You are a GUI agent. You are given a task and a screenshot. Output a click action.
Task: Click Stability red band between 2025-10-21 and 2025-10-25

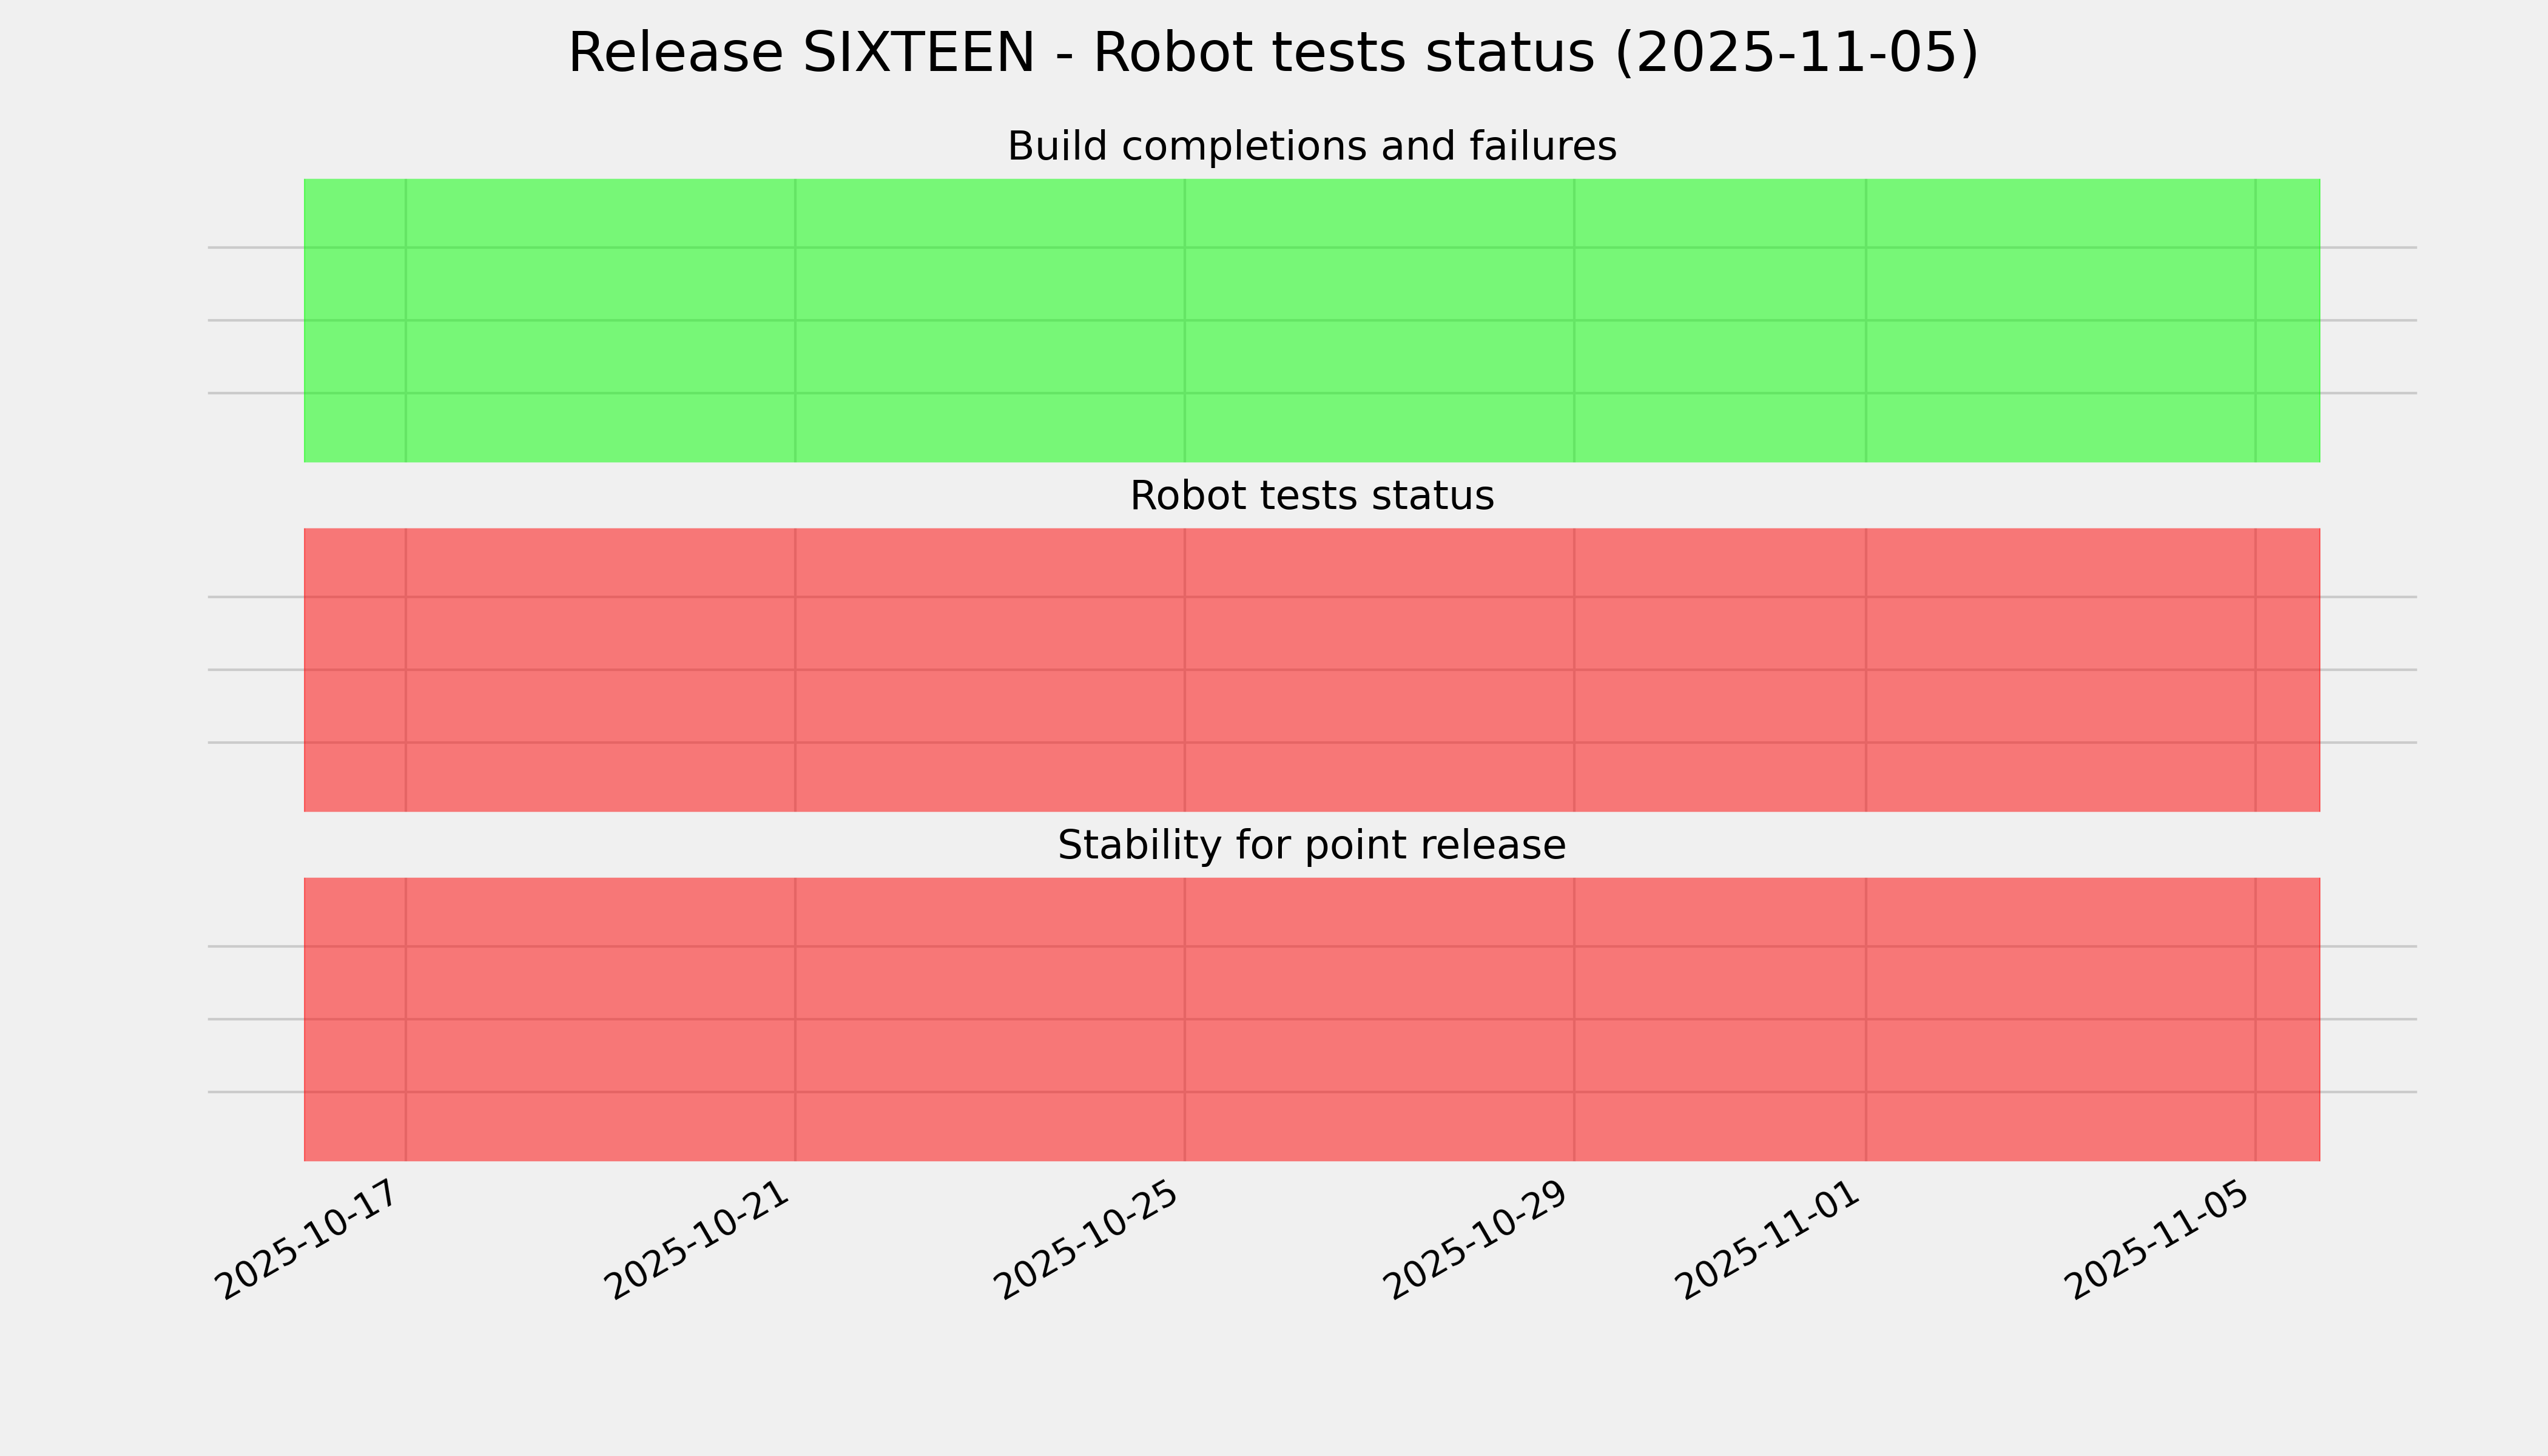(990, 1019)
